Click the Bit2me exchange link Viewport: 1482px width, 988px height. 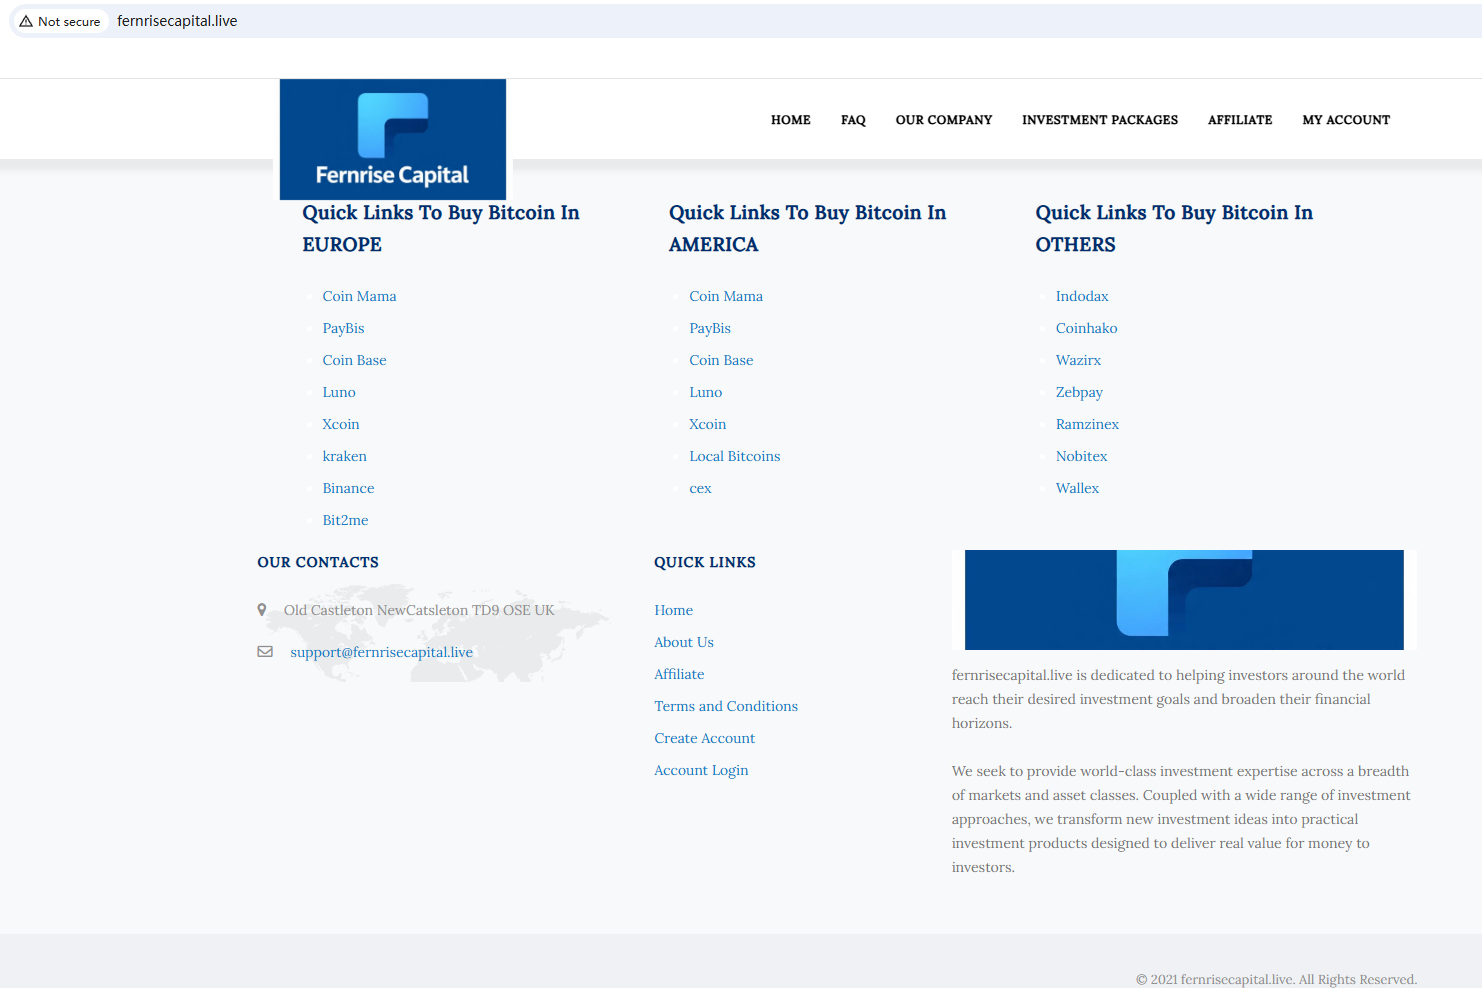point(345,520)
